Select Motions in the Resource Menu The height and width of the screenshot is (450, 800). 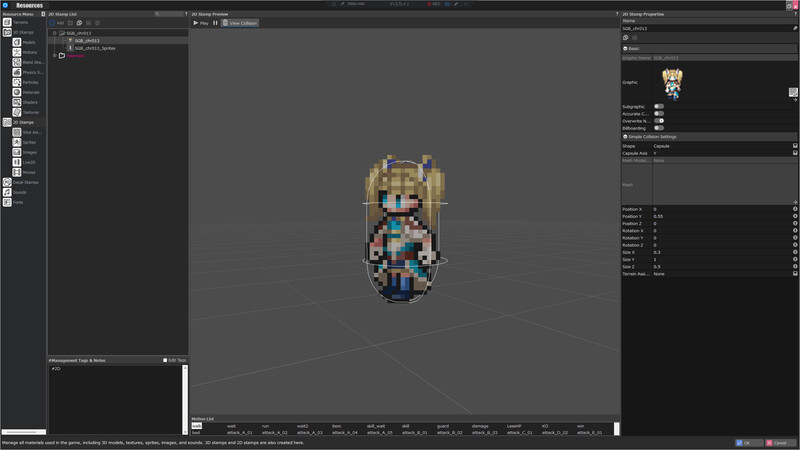25,52
